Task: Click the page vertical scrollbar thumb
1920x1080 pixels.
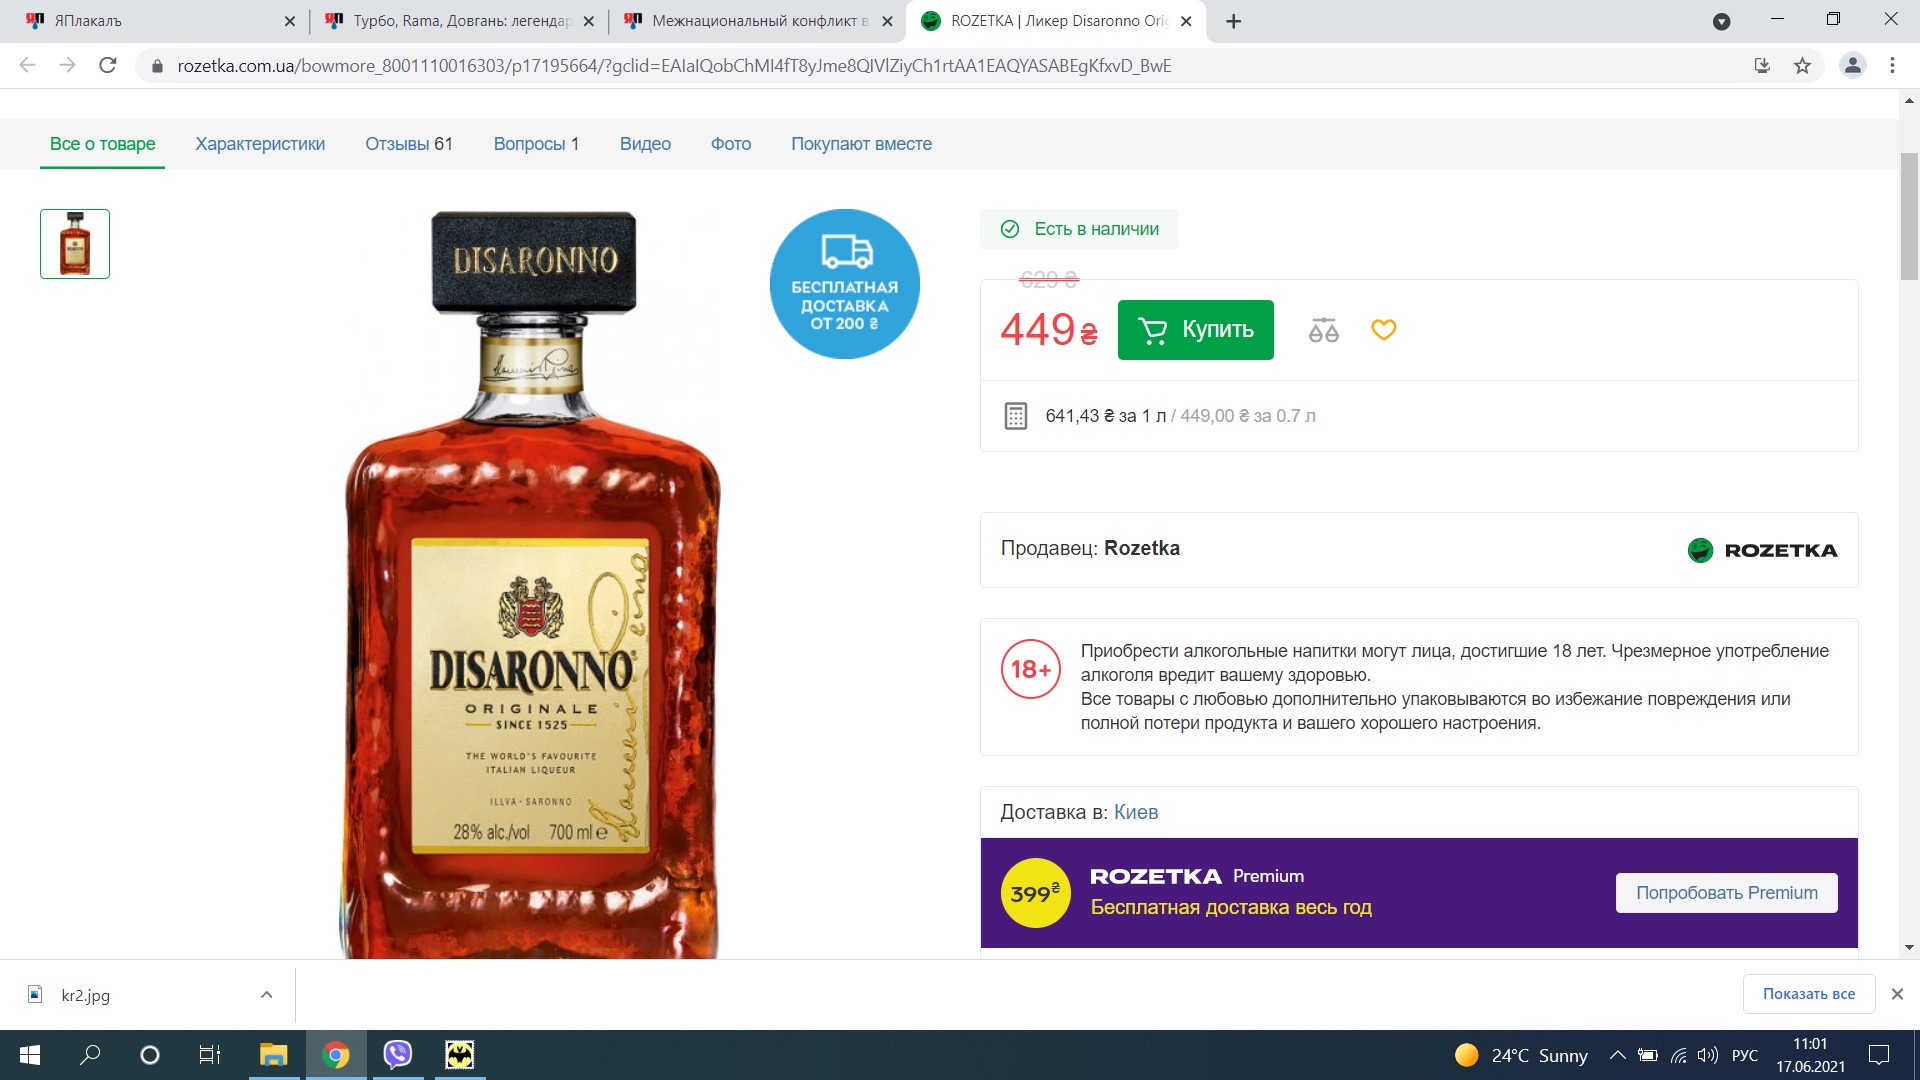Action: [1909, 216]
